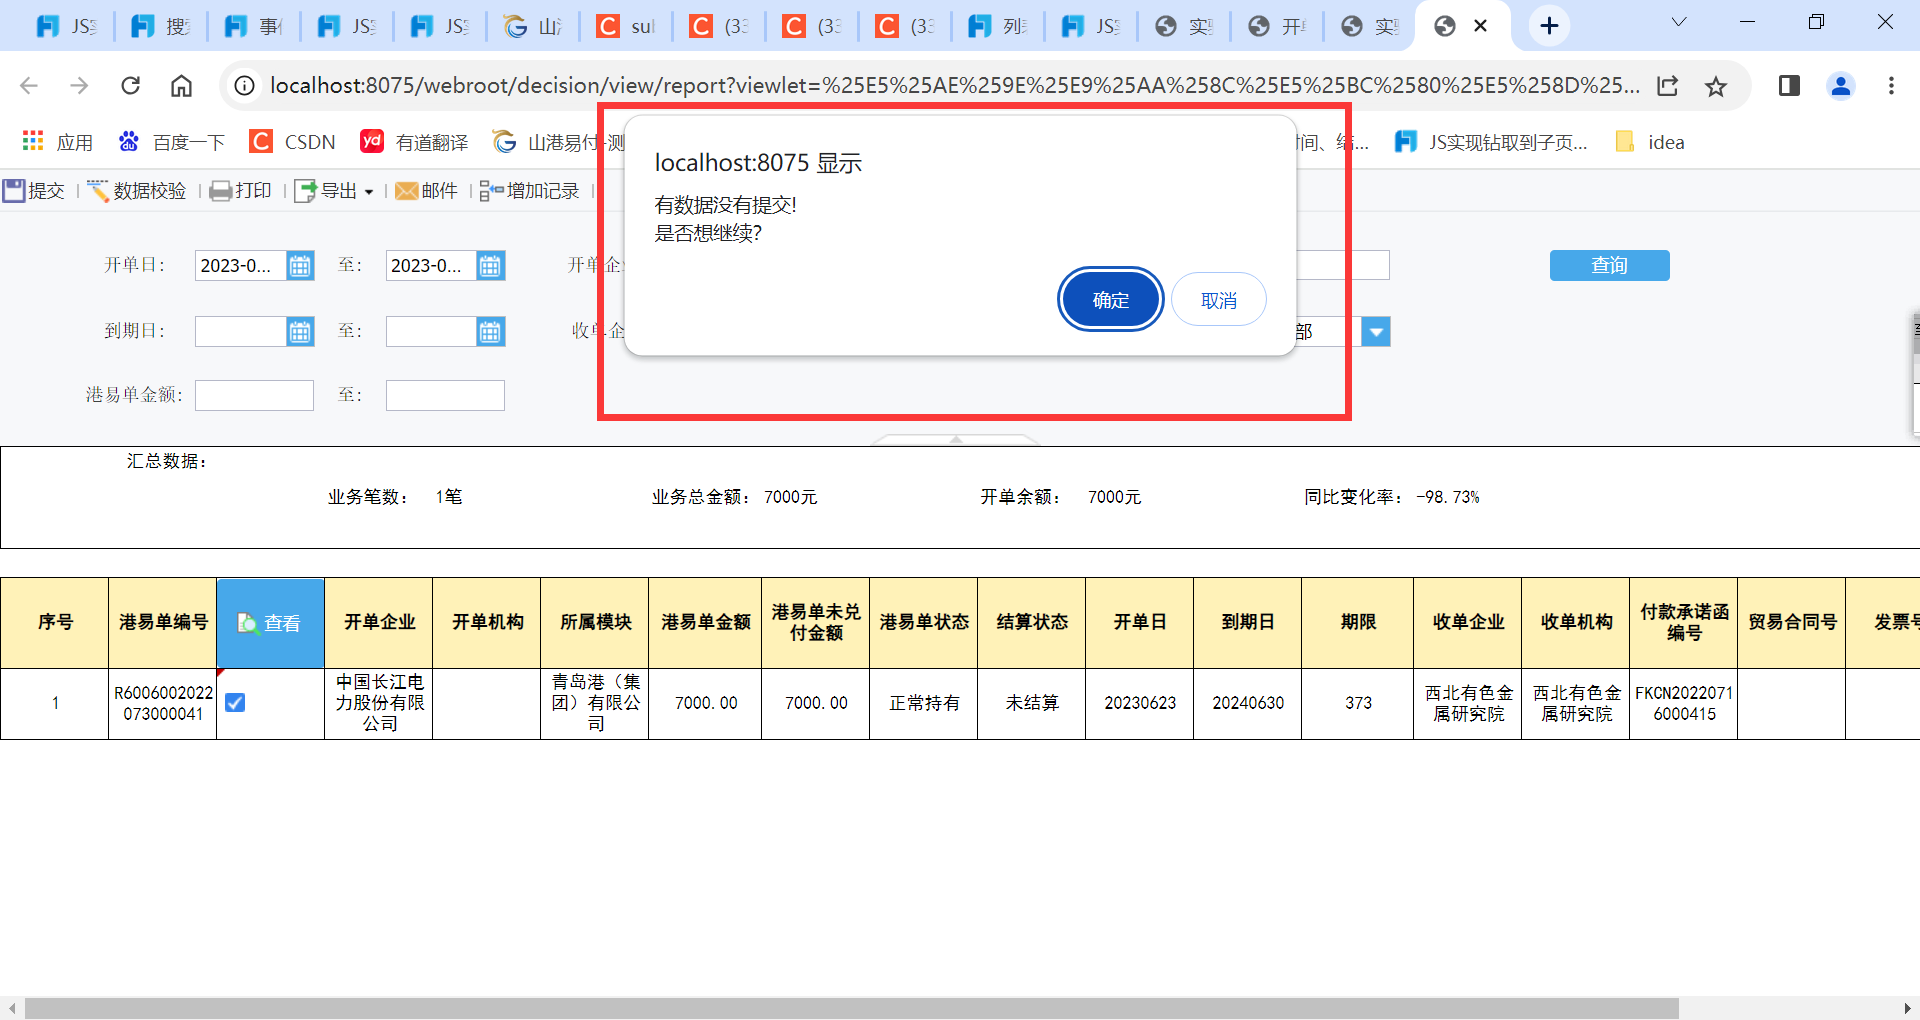Click the 正常持有 status cell
The height and width of the screenshot is (1020, 1920).
tap(924, 703)
